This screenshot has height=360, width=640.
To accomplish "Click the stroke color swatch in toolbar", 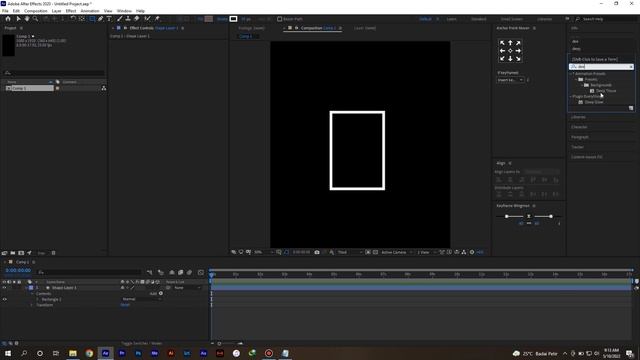I will [x=233, y=19].
